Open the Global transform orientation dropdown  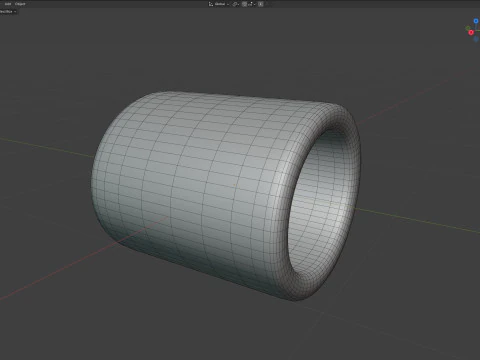[x=219, y=4]
